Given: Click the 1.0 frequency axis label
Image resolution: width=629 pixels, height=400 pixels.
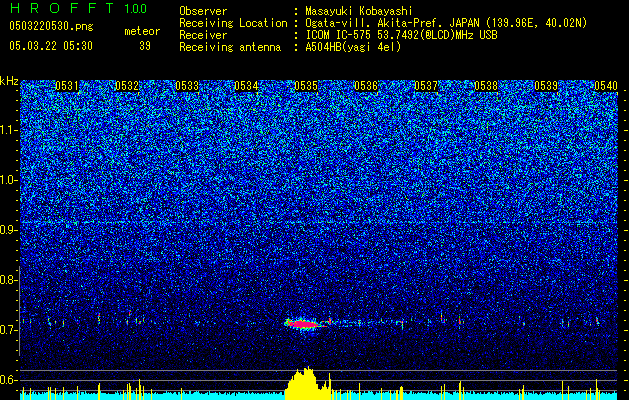Looking at the screenshot, I should pos(8,180).
